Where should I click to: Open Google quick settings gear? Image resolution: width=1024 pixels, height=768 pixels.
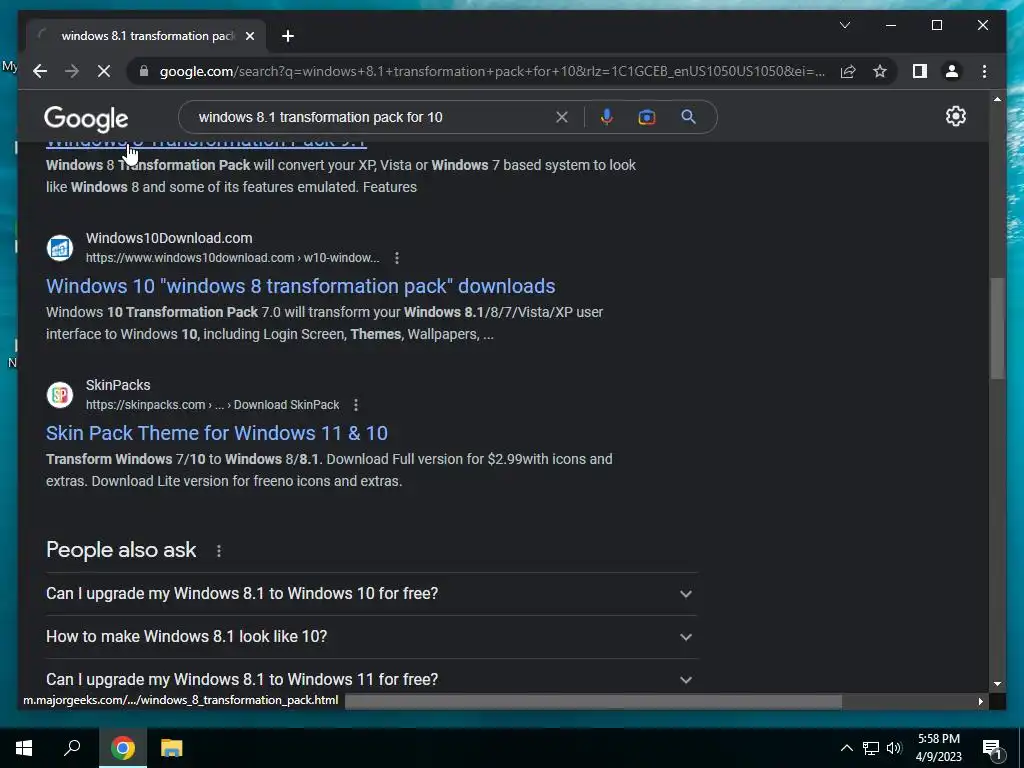point(955,116)
